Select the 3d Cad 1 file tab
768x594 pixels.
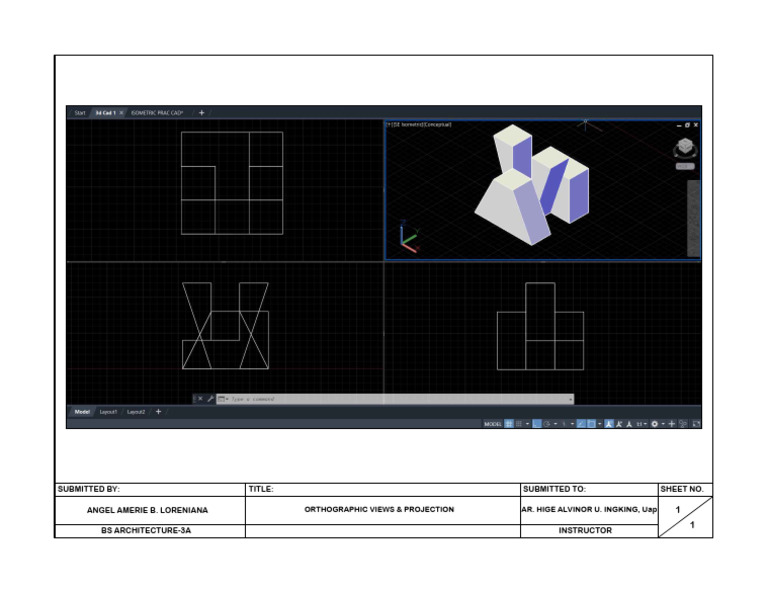(x=105, y=113)
